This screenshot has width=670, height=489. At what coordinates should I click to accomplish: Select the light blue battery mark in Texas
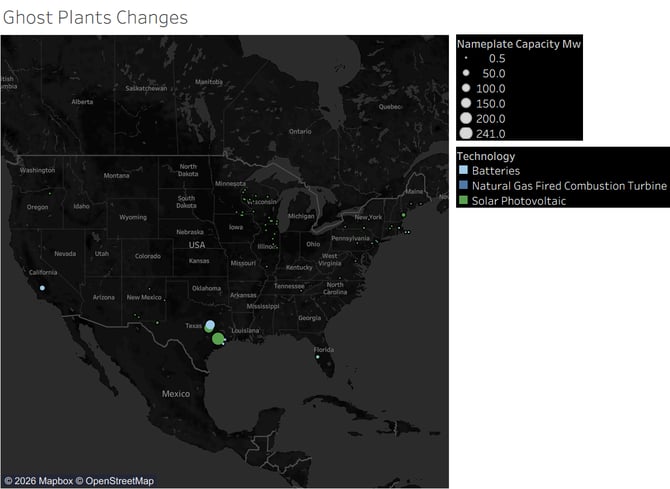click(211, 325)
